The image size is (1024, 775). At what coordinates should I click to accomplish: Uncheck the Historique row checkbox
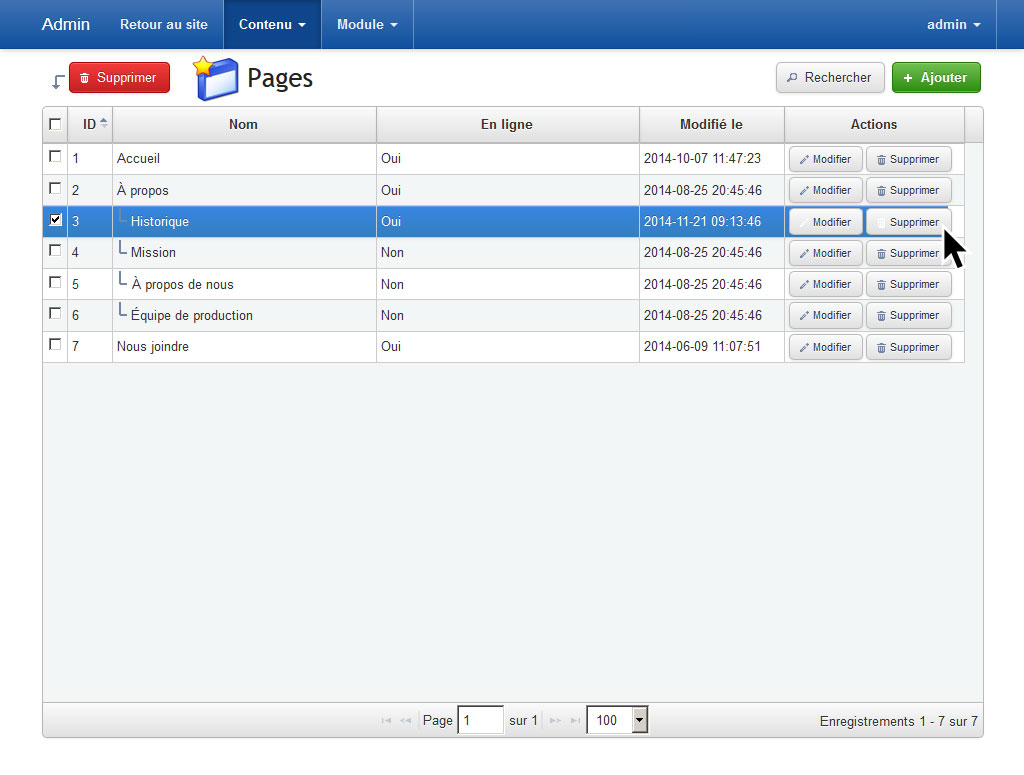point(55,220)
